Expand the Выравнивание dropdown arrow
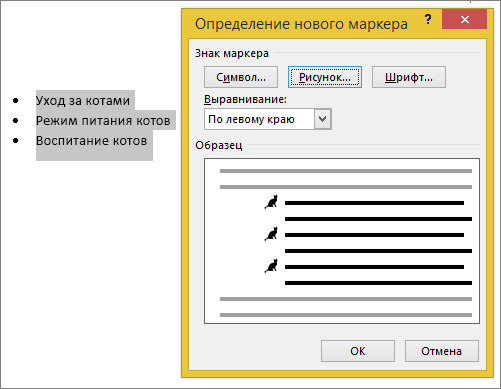Screen dimensions: 501x389 [323, 119]
